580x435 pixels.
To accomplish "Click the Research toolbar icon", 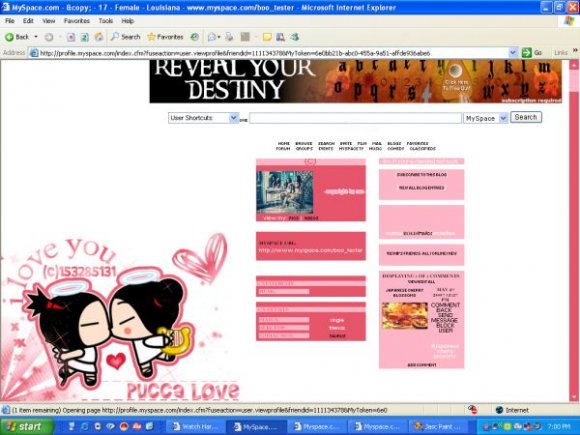I will tap(281, 37).
